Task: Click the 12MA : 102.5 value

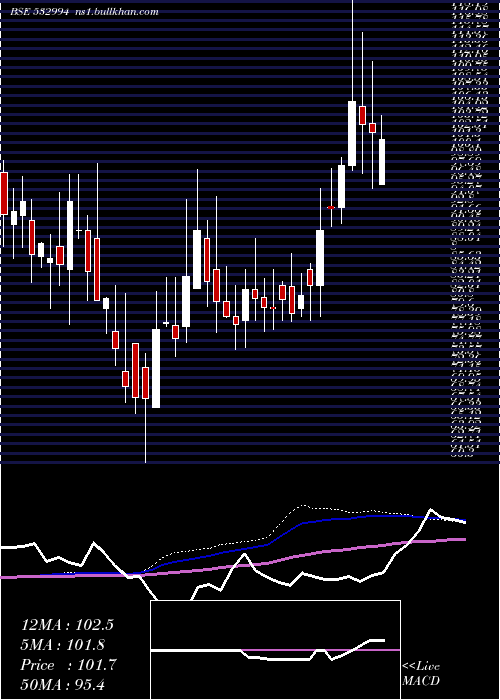Action: point(67,625)
